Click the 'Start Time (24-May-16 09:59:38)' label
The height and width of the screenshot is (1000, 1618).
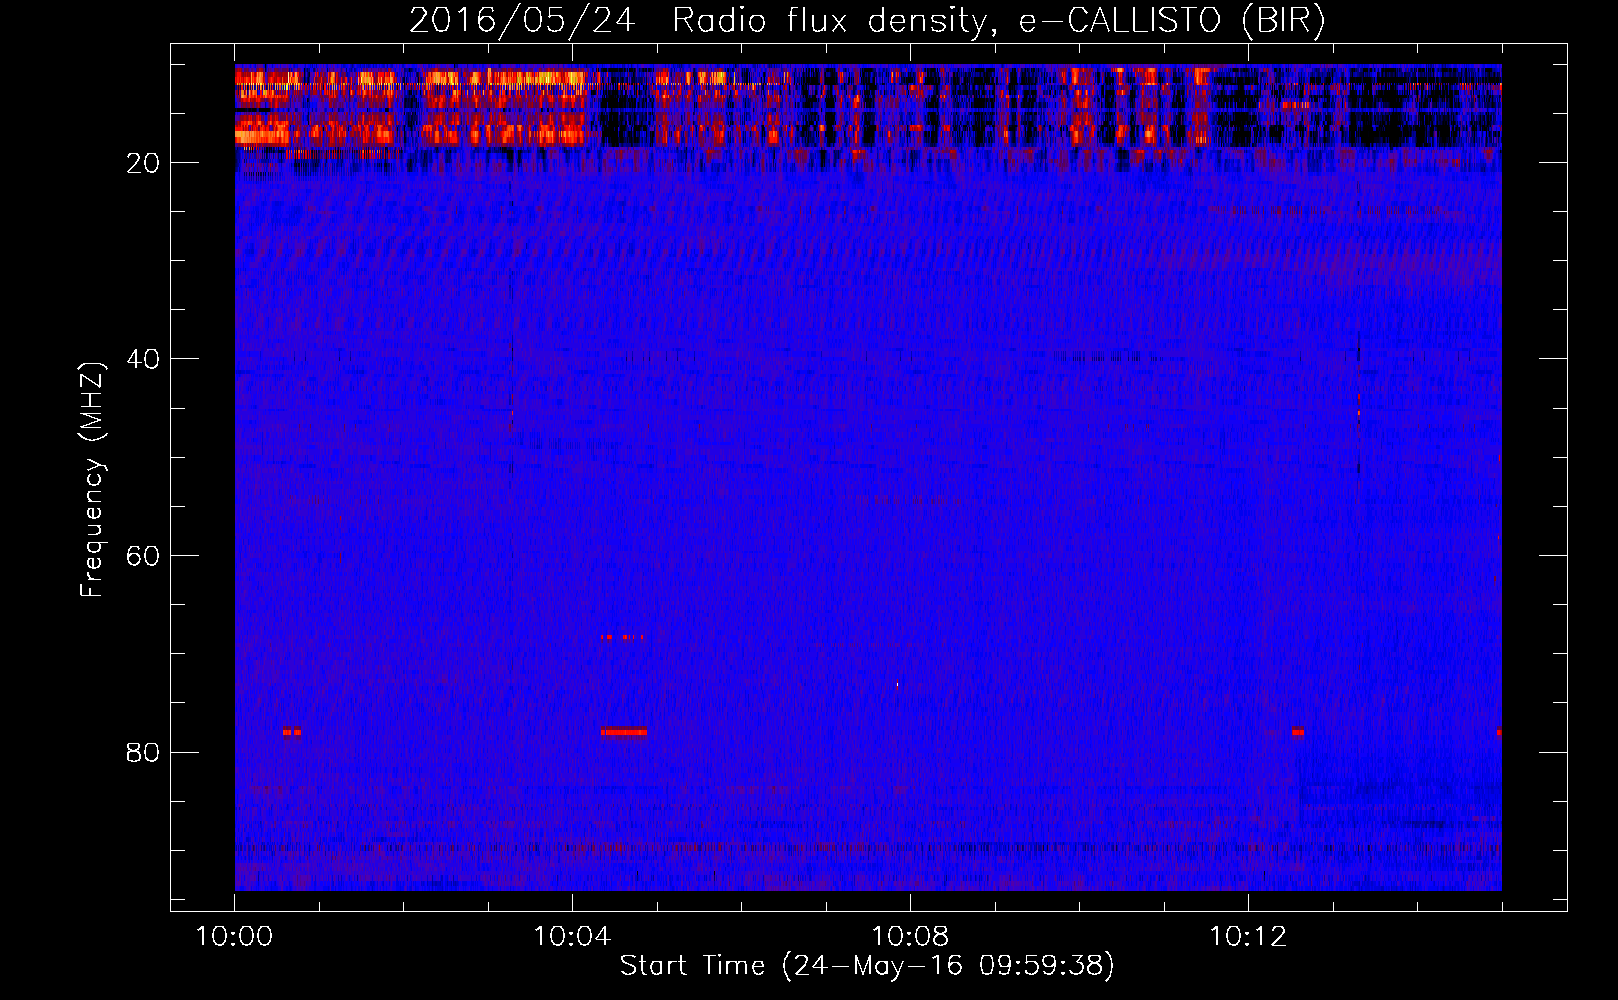pyautogui.click(x=867, y=966)
